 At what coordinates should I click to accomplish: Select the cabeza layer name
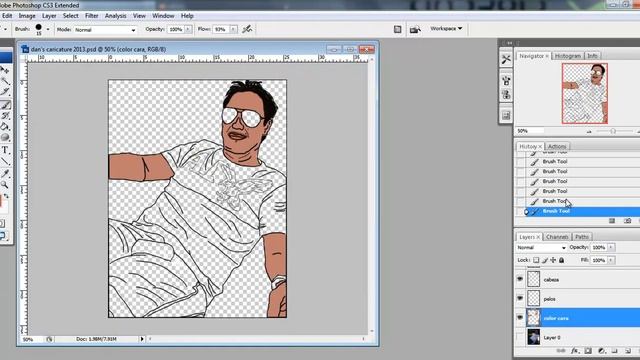(551, 280)
